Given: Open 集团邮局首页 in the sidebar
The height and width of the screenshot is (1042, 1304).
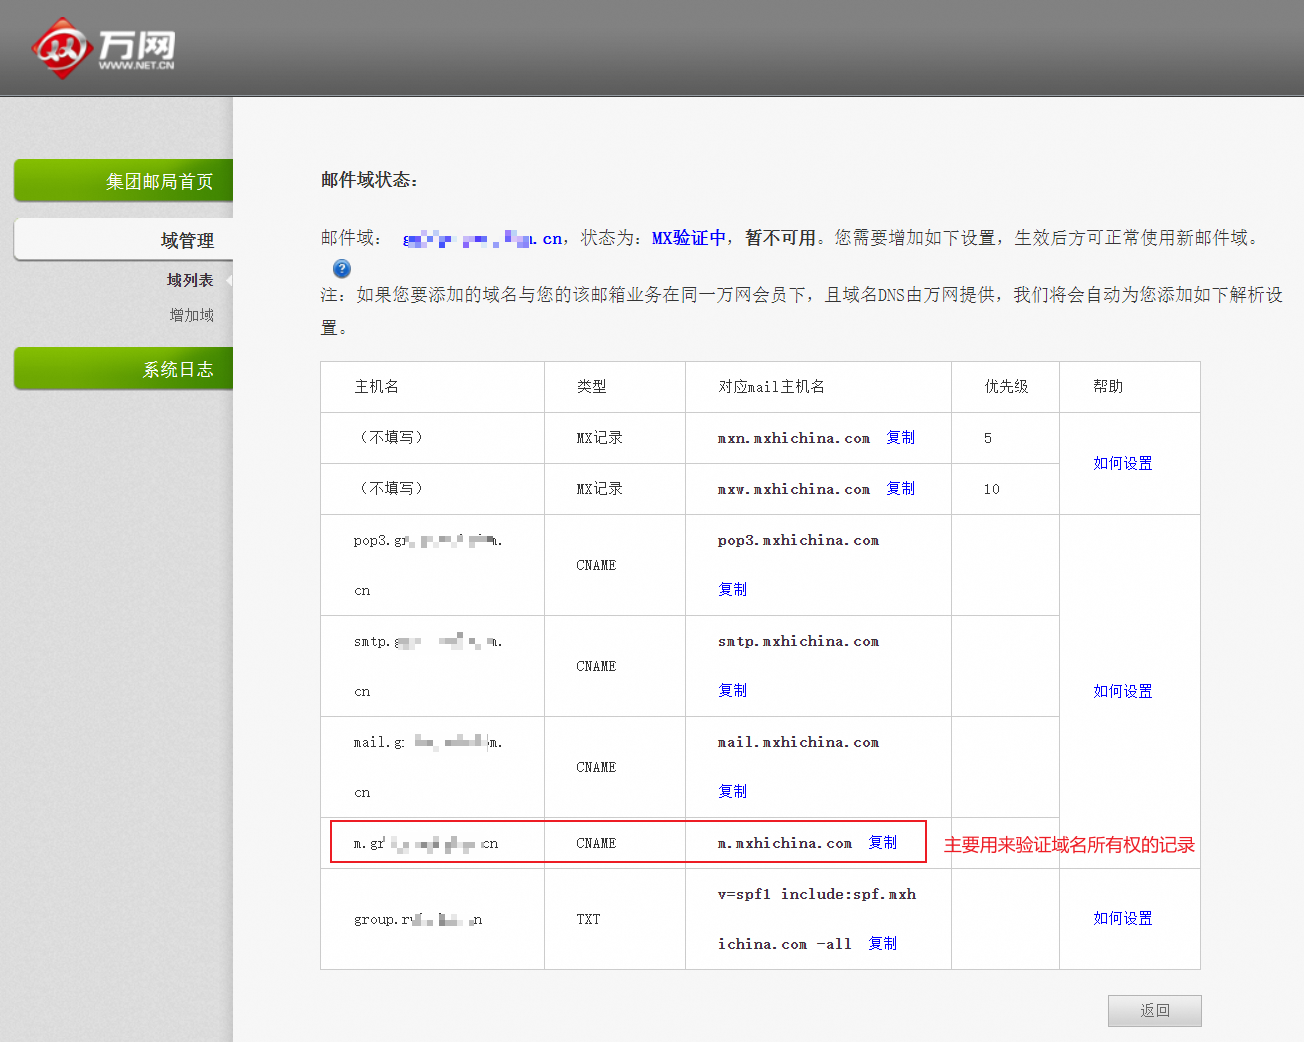Looking at the screenshot, I should 124,181.
